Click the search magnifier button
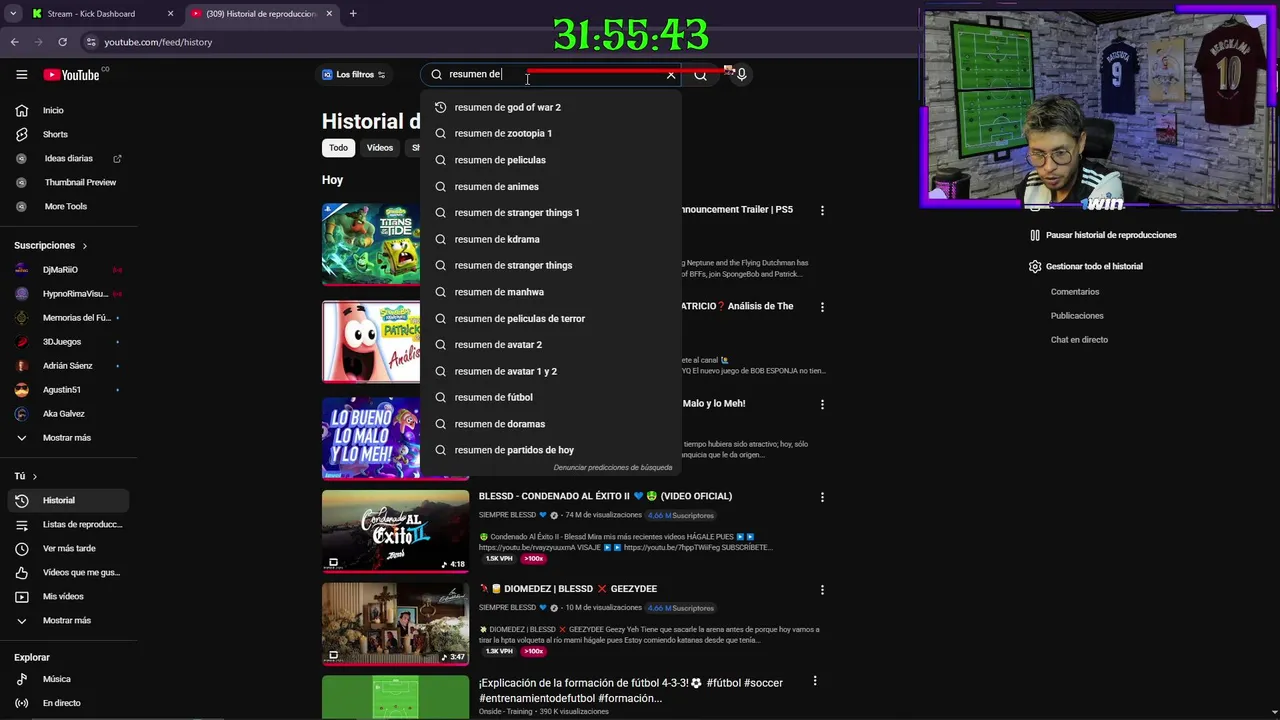This screenshot has width=1280, height=720. pyautogui.click(x=701, y=74)
